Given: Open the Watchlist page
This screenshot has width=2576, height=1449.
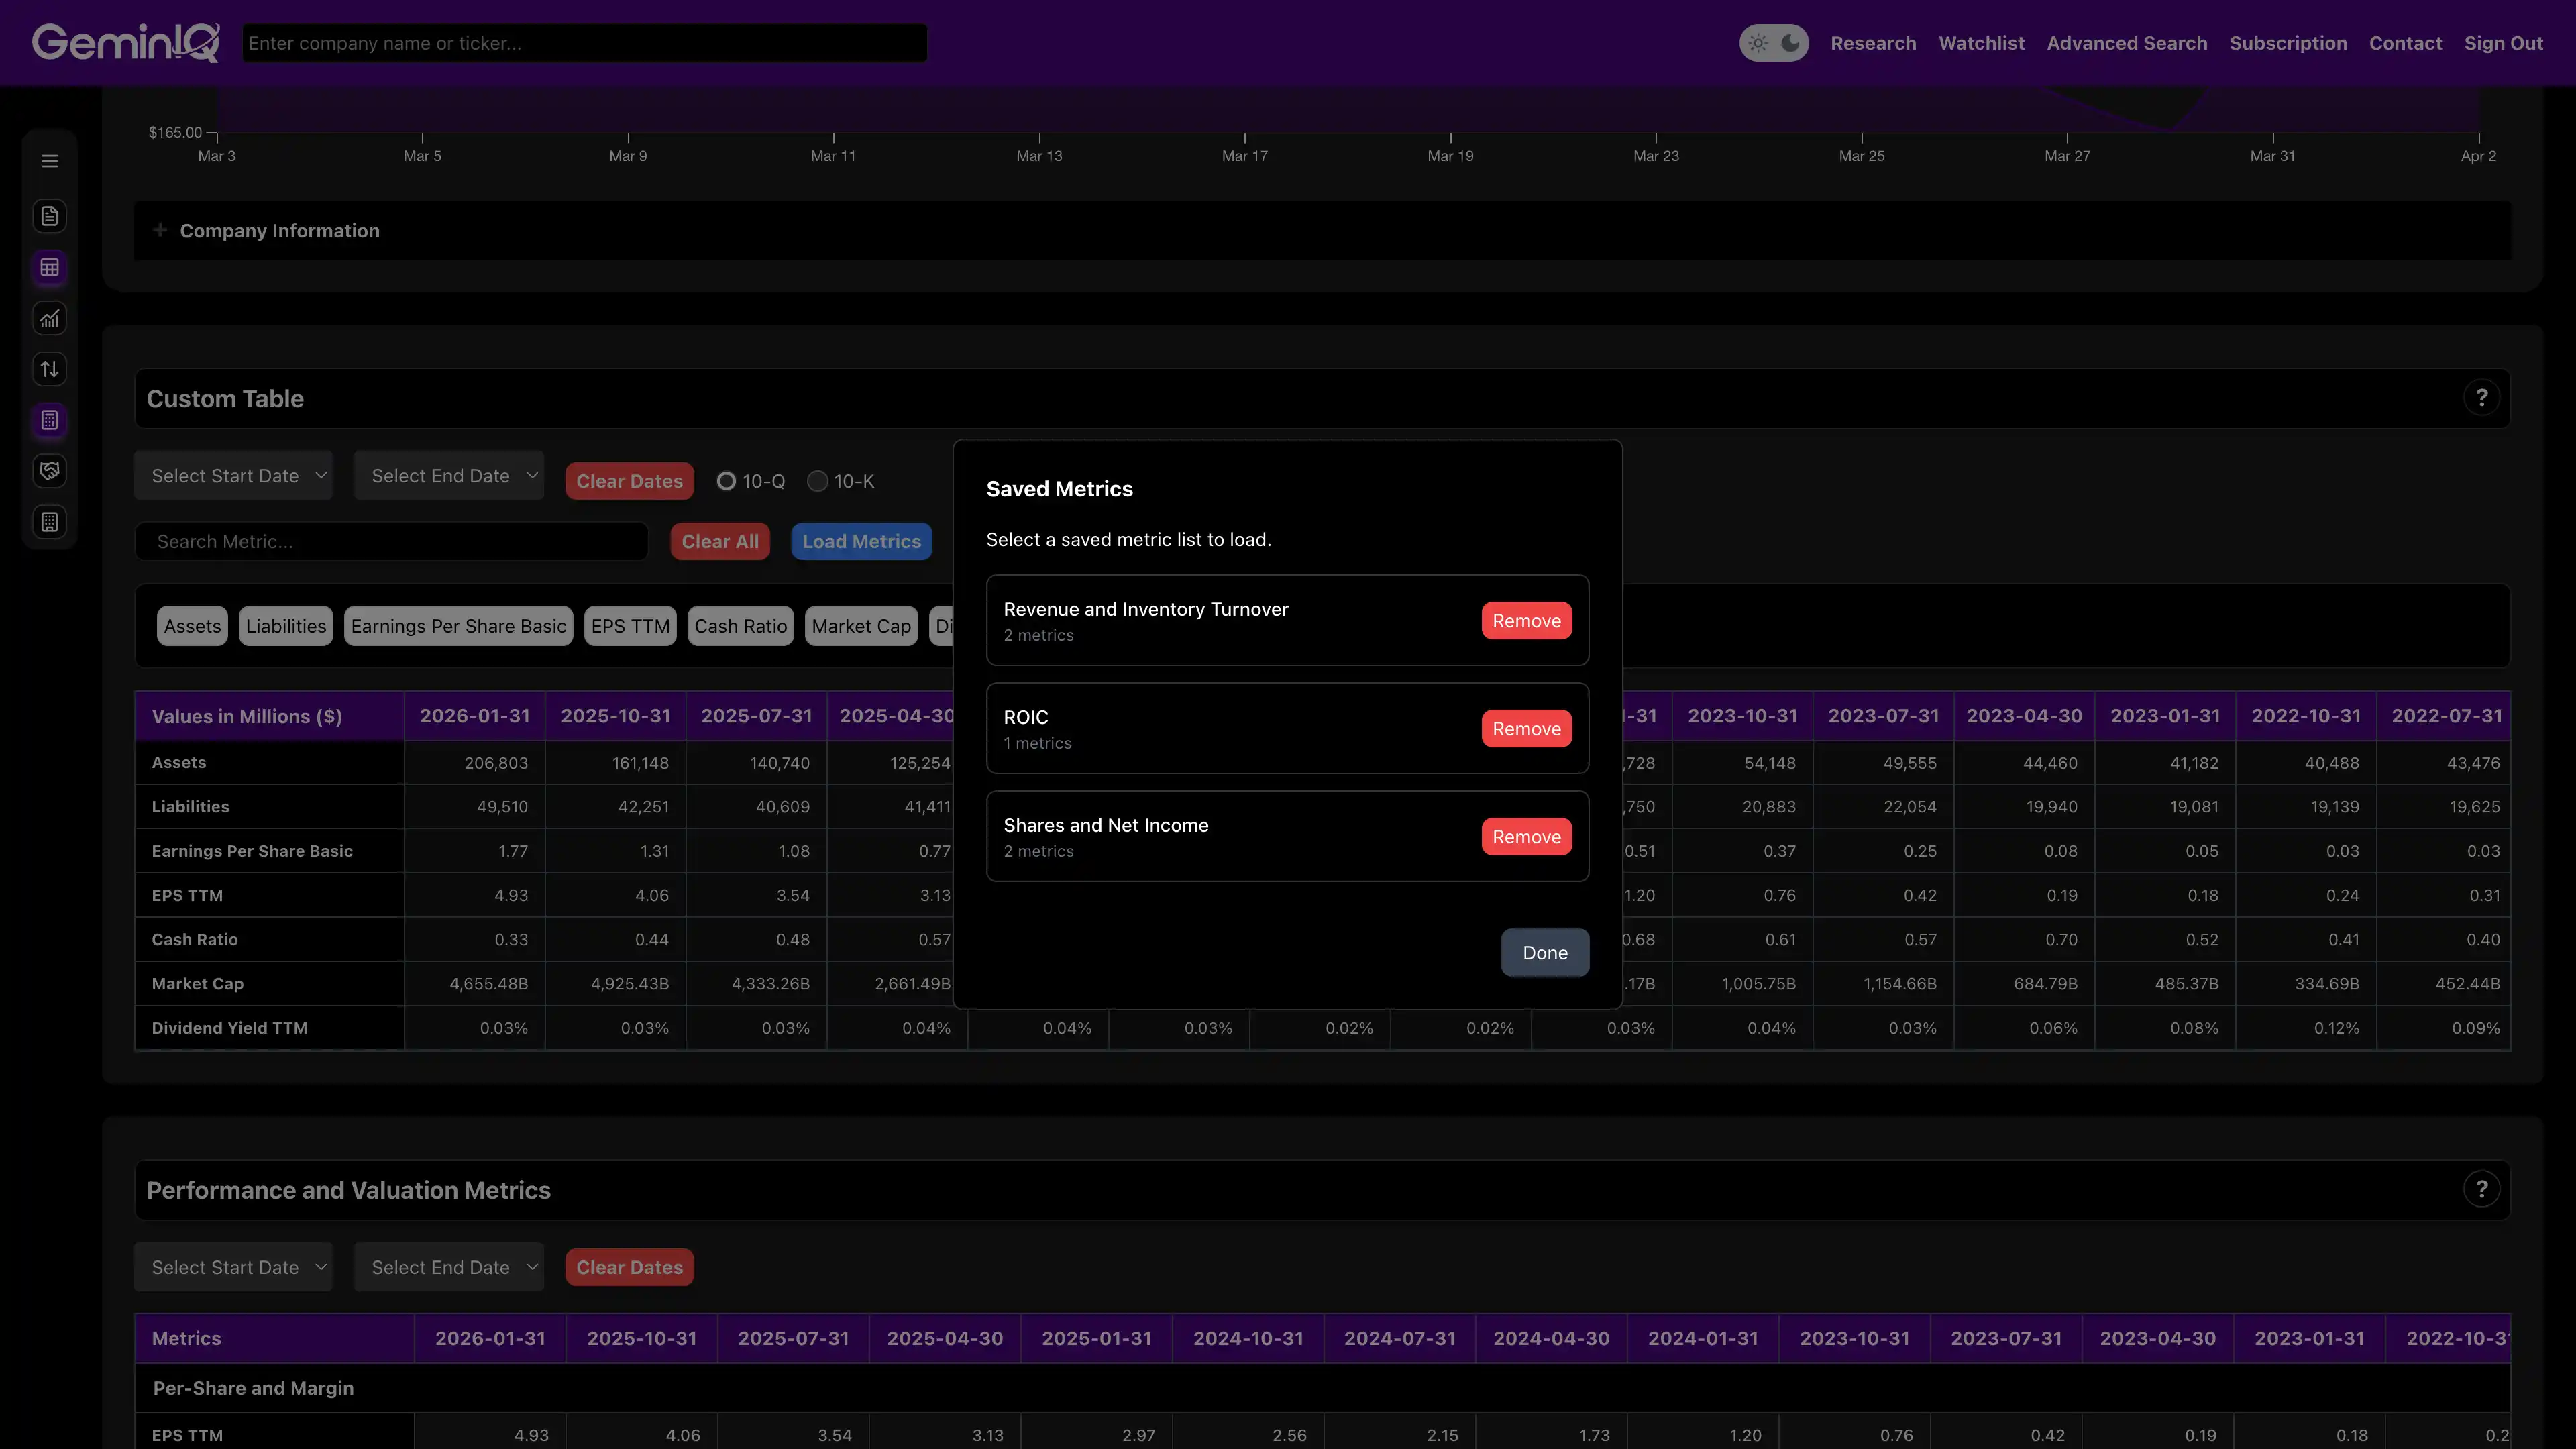Looking at the screenshot, I should pos(1981,43).
